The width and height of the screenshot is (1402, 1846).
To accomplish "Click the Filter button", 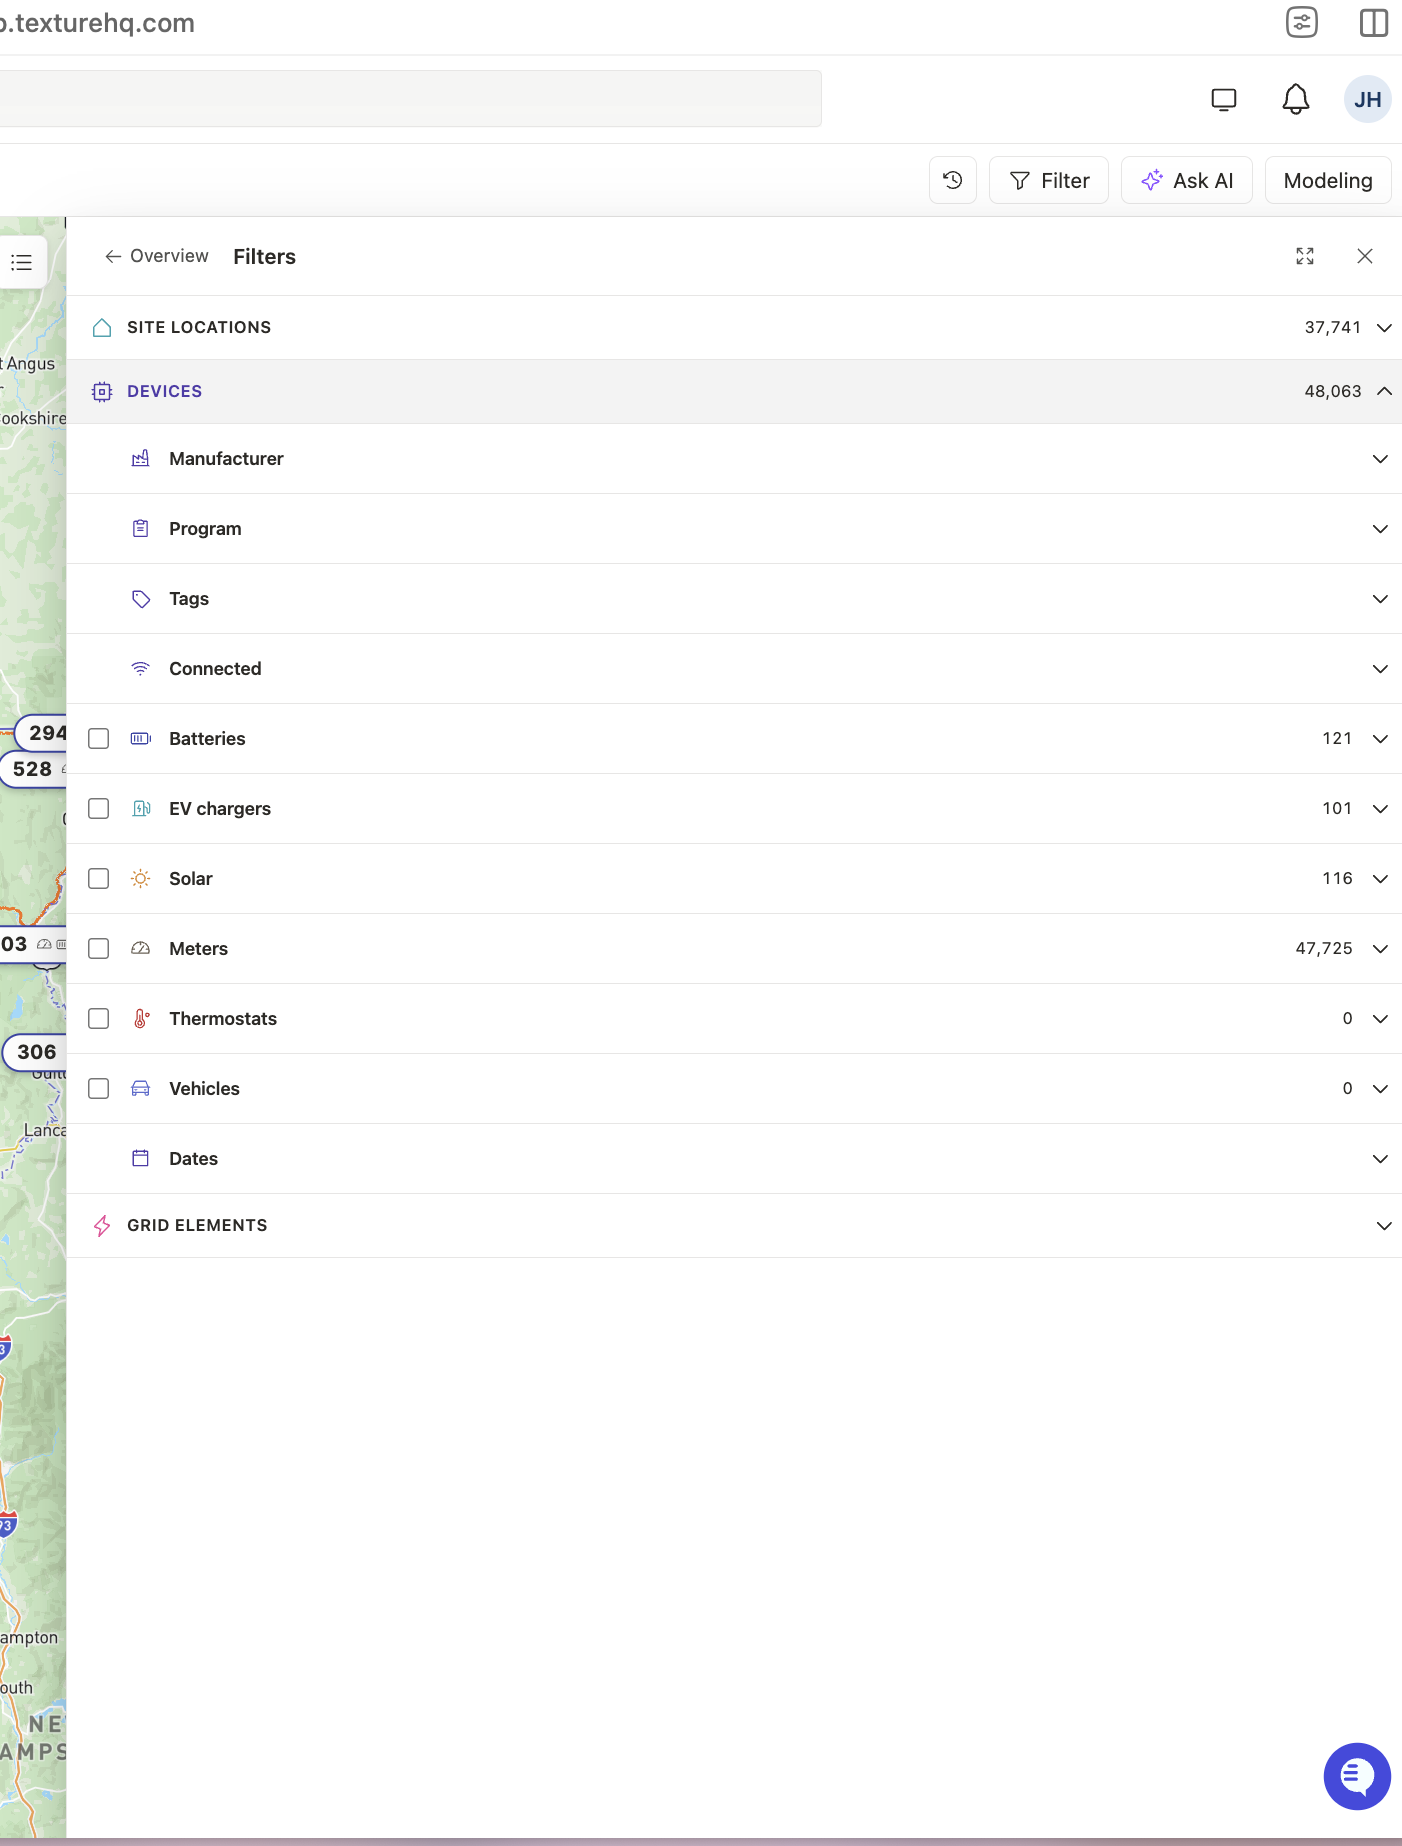I will coord(1048,180).
